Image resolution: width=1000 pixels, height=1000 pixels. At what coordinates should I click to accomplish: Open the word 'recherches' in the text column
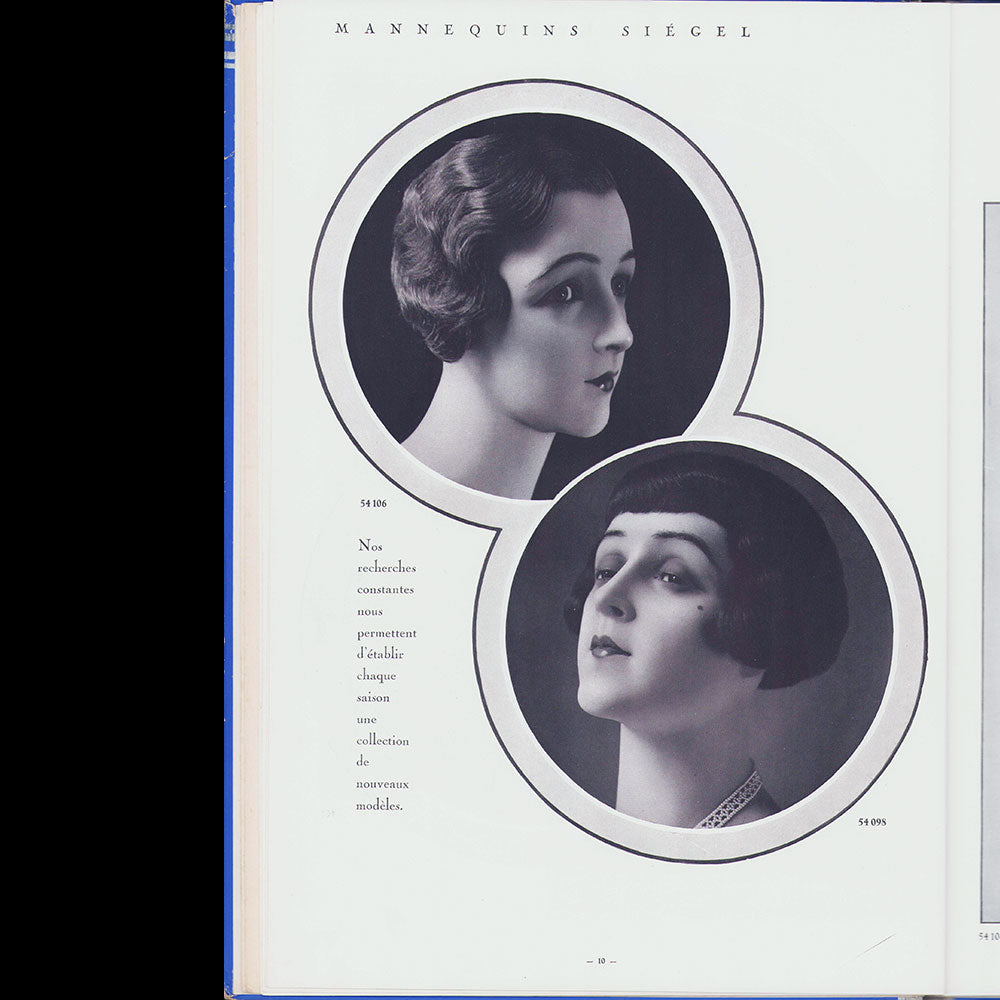coord(388,568)
